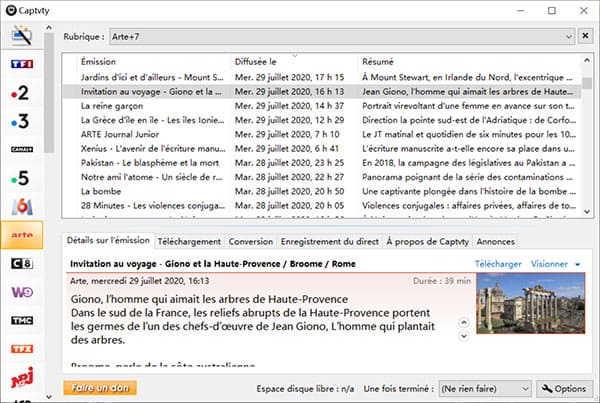Select the Arte channel icon

(22, 235)
